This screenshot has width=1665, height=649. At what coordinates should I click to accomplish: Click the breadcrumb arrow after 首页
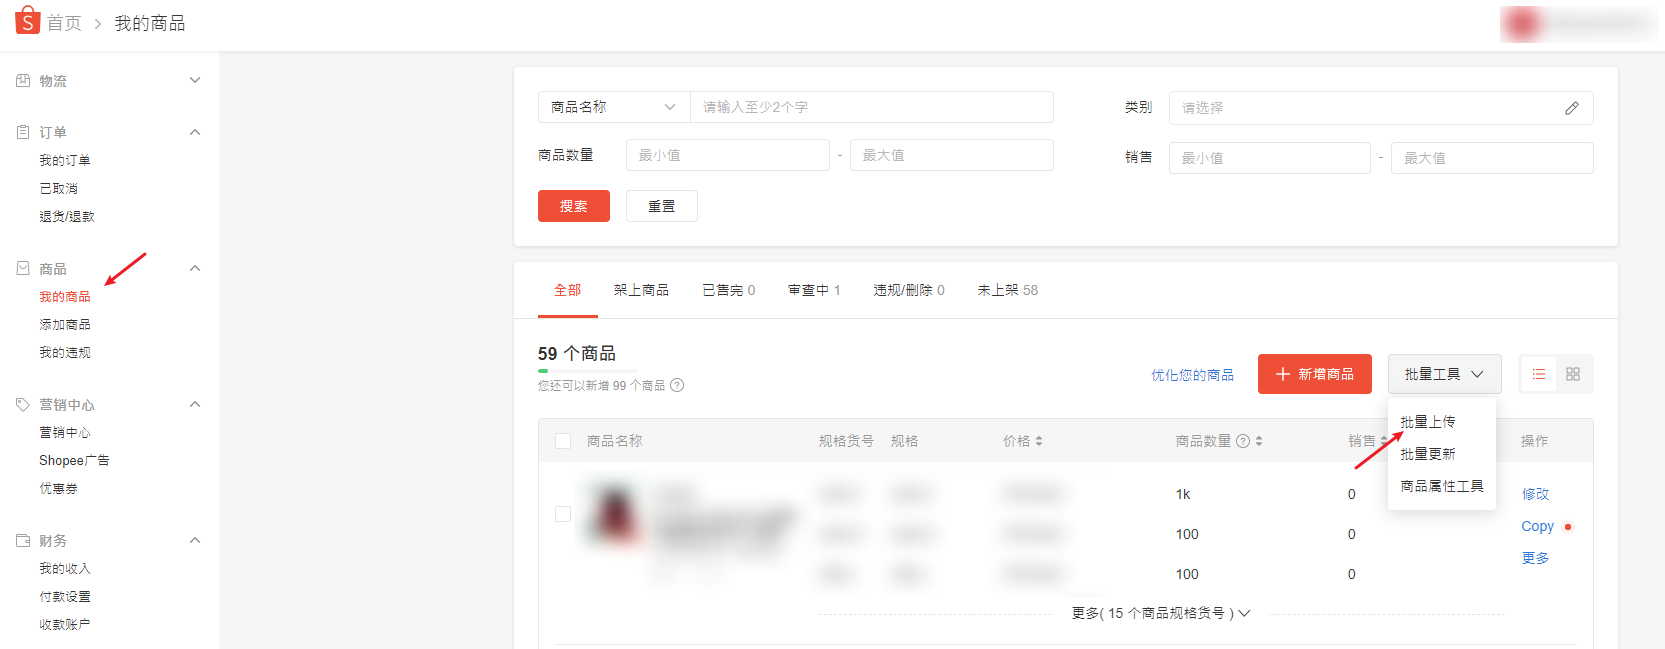click(98, 23)
